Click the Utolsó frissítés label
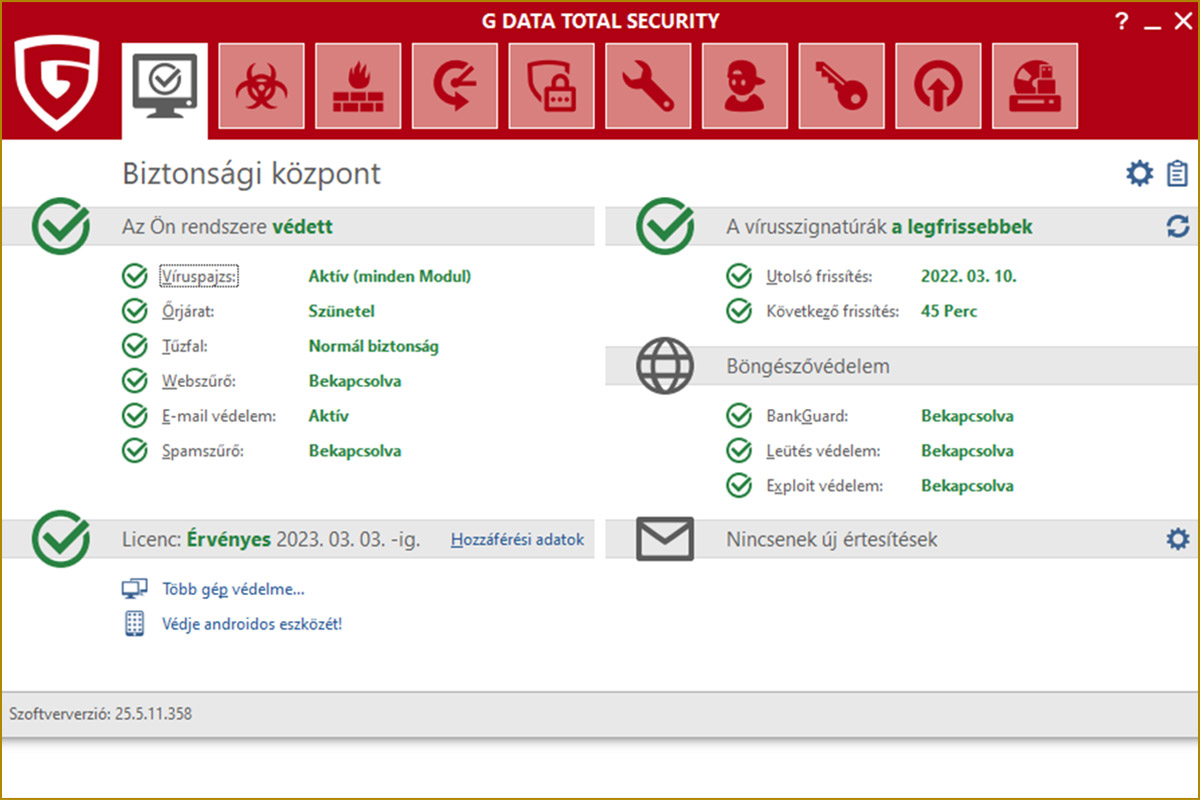This screenshot has width=1200, height=800. tap(820, 276)
